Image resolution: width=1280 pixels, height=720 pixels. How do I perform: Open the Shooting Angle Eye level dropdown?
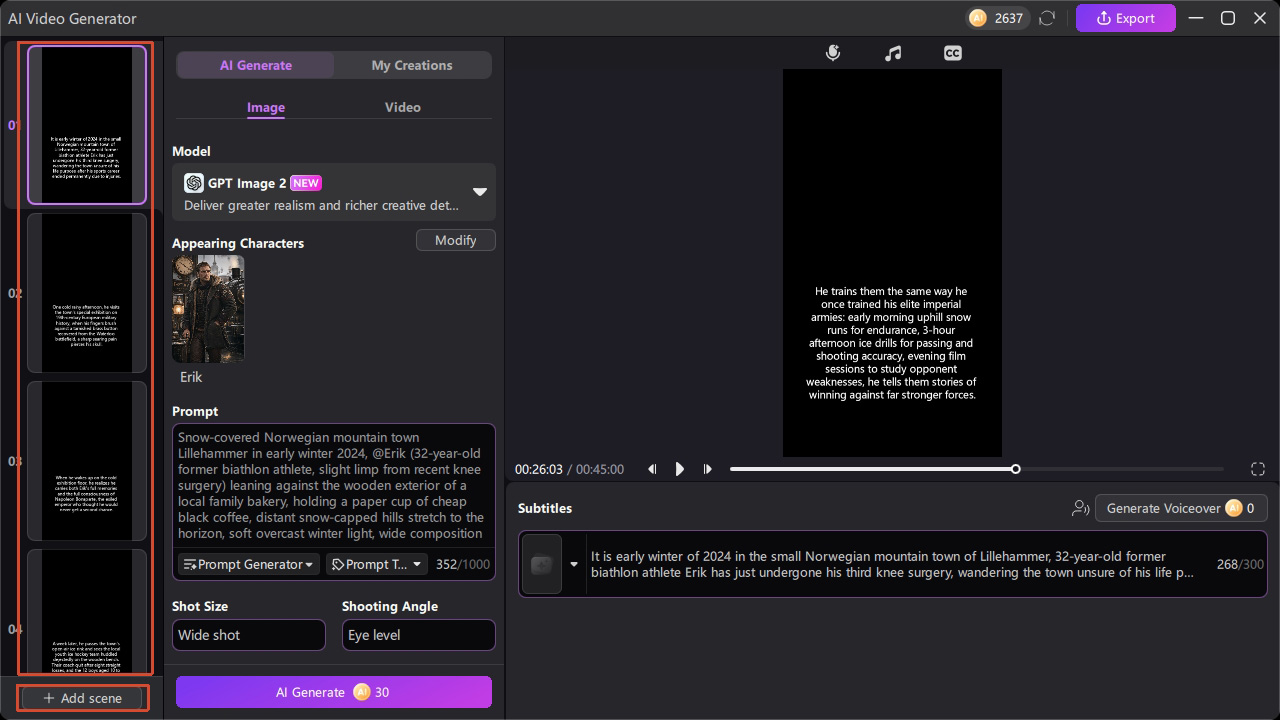point(418,635)
